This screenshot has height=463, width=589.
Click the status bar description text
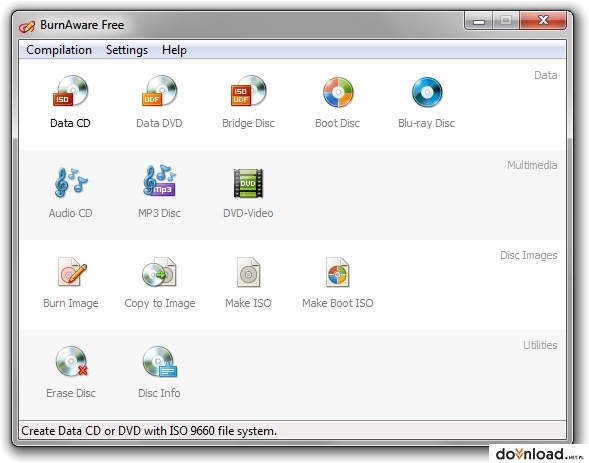(149, 431)
